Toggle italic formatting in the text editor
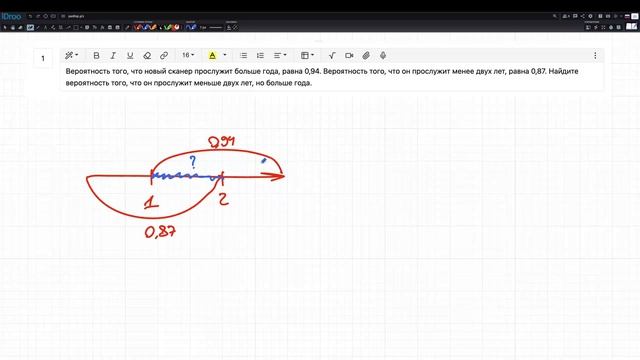The height and width of the screenshot is (360, 640). [x=113, y=56]
